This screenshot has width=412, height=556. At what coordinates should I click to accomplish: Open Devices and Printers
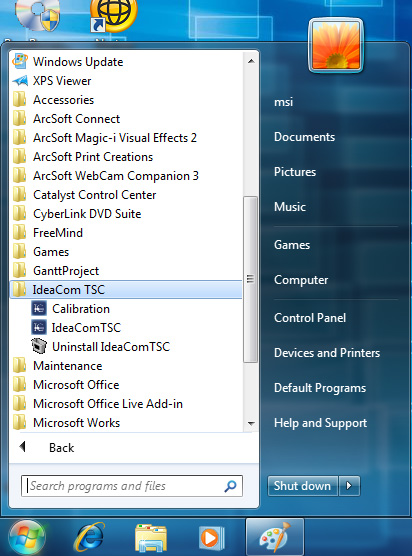pos(327,353)
